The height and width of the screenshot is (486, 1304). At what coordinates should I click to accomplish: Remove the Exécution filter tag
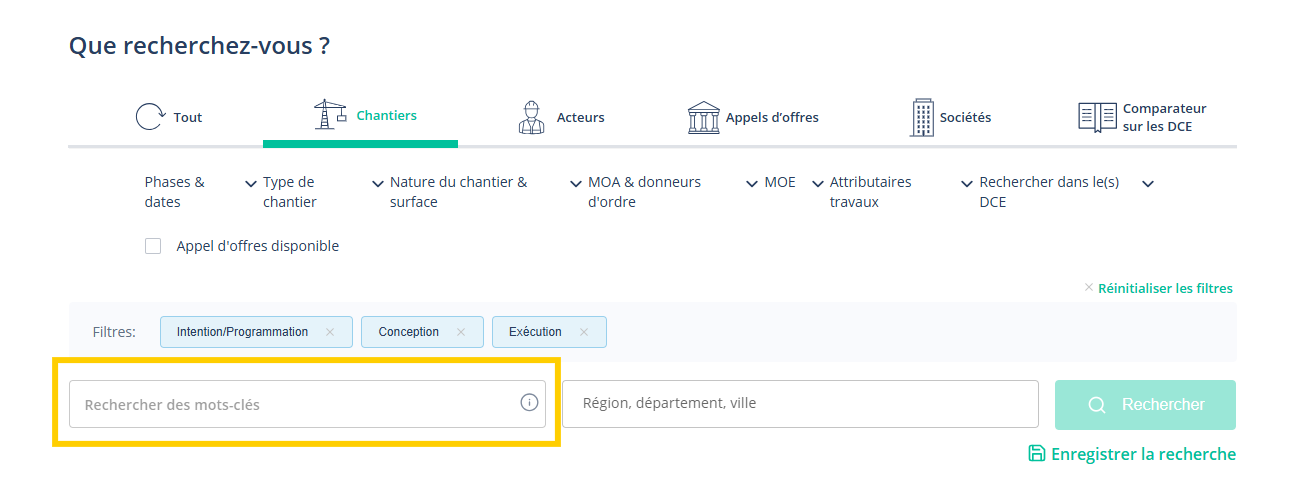coord(584,332)
